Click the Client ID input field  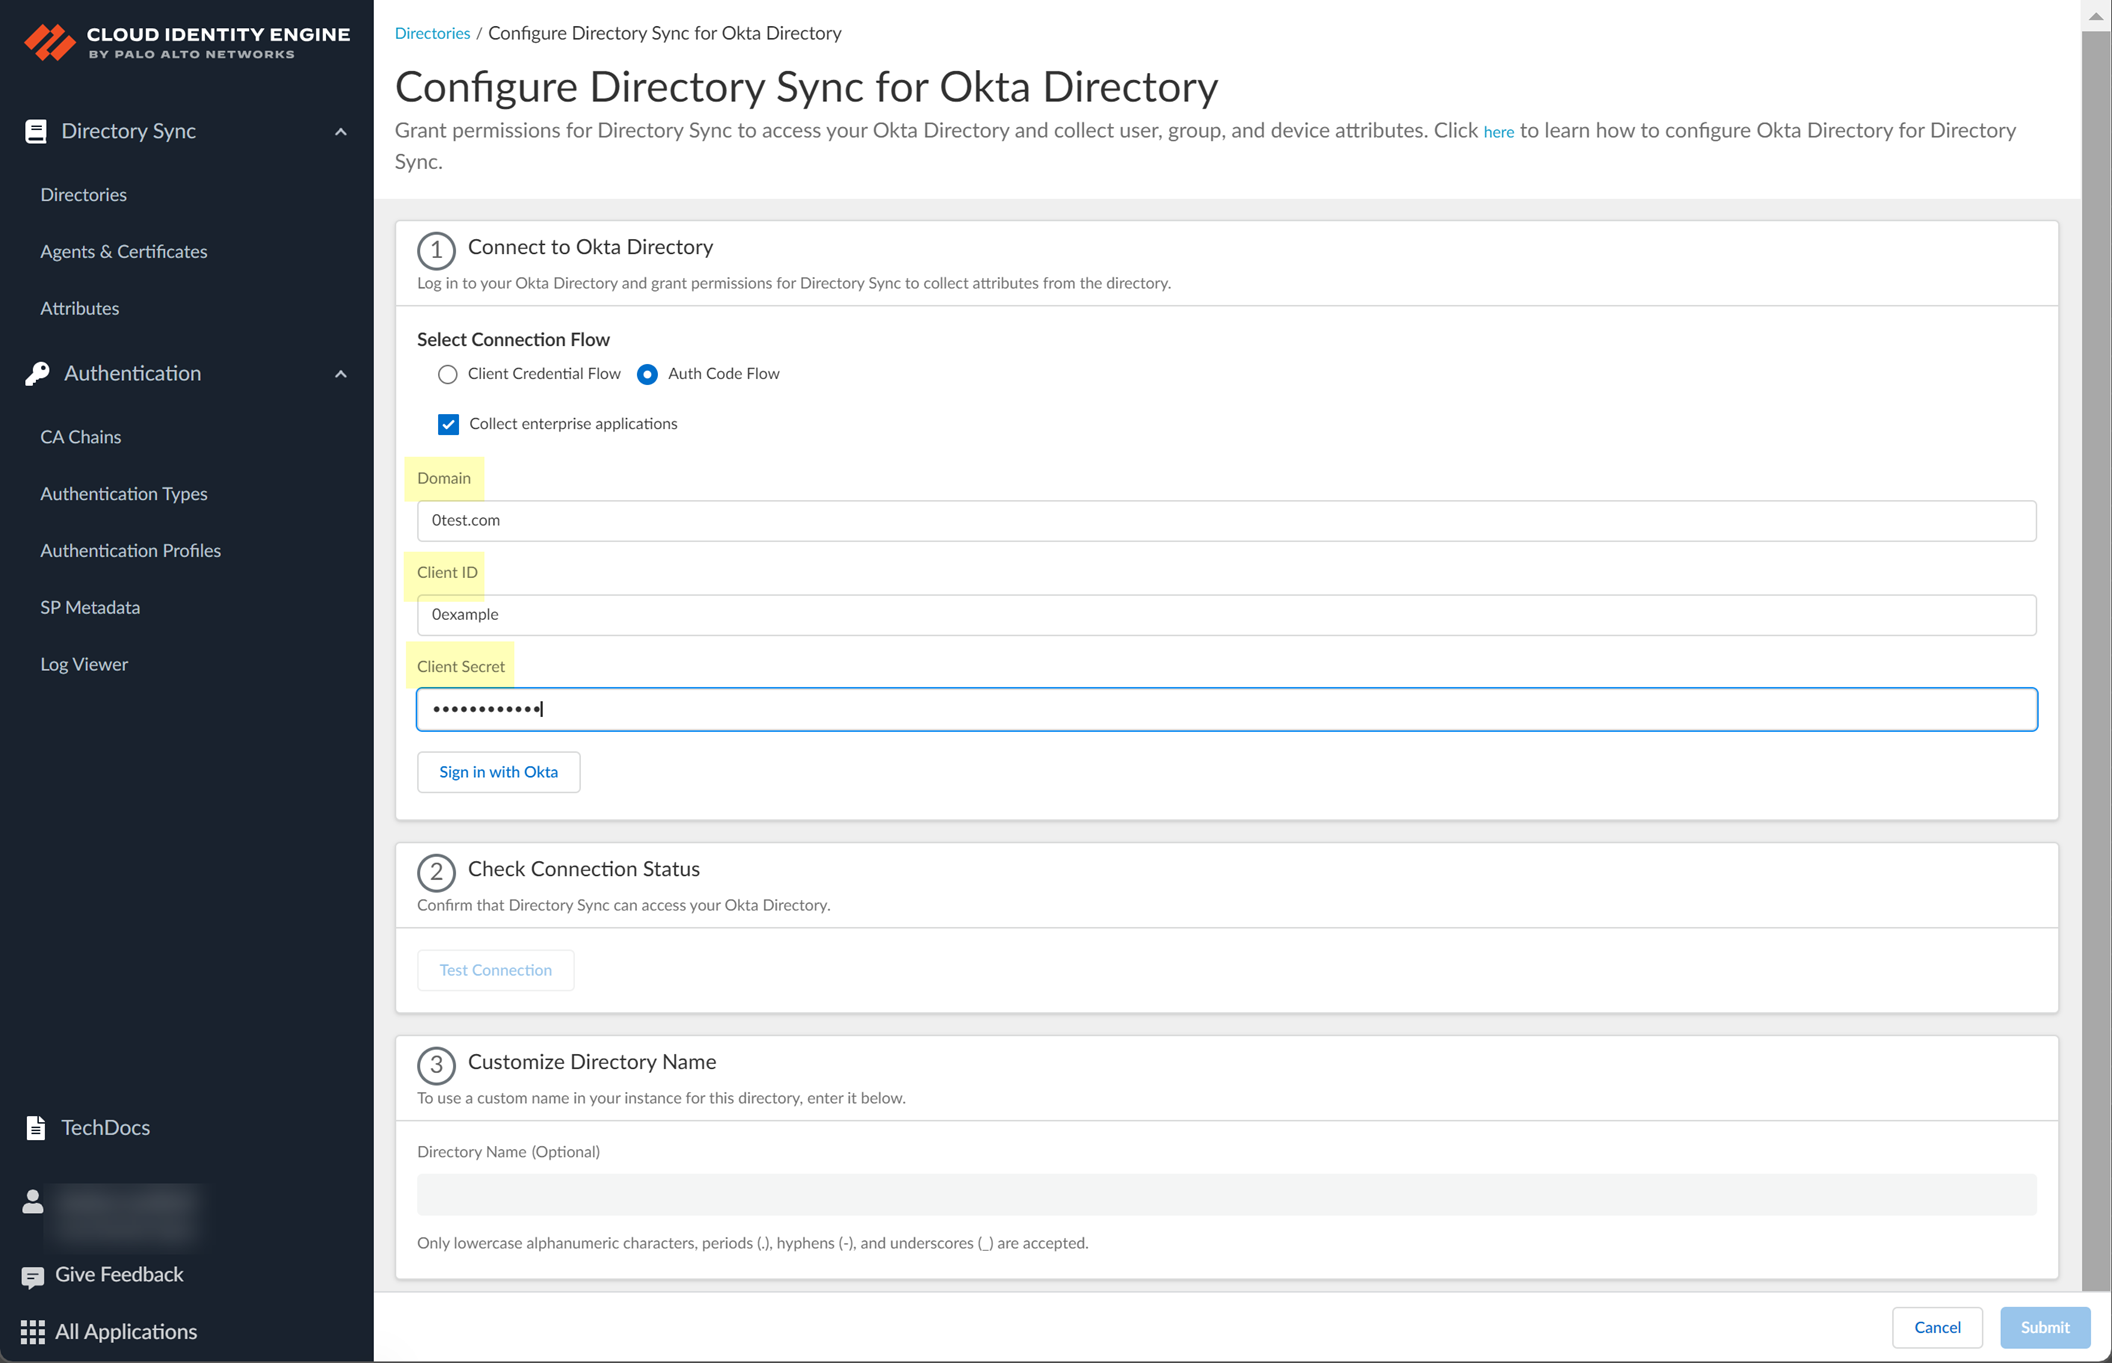[1226, 614]
